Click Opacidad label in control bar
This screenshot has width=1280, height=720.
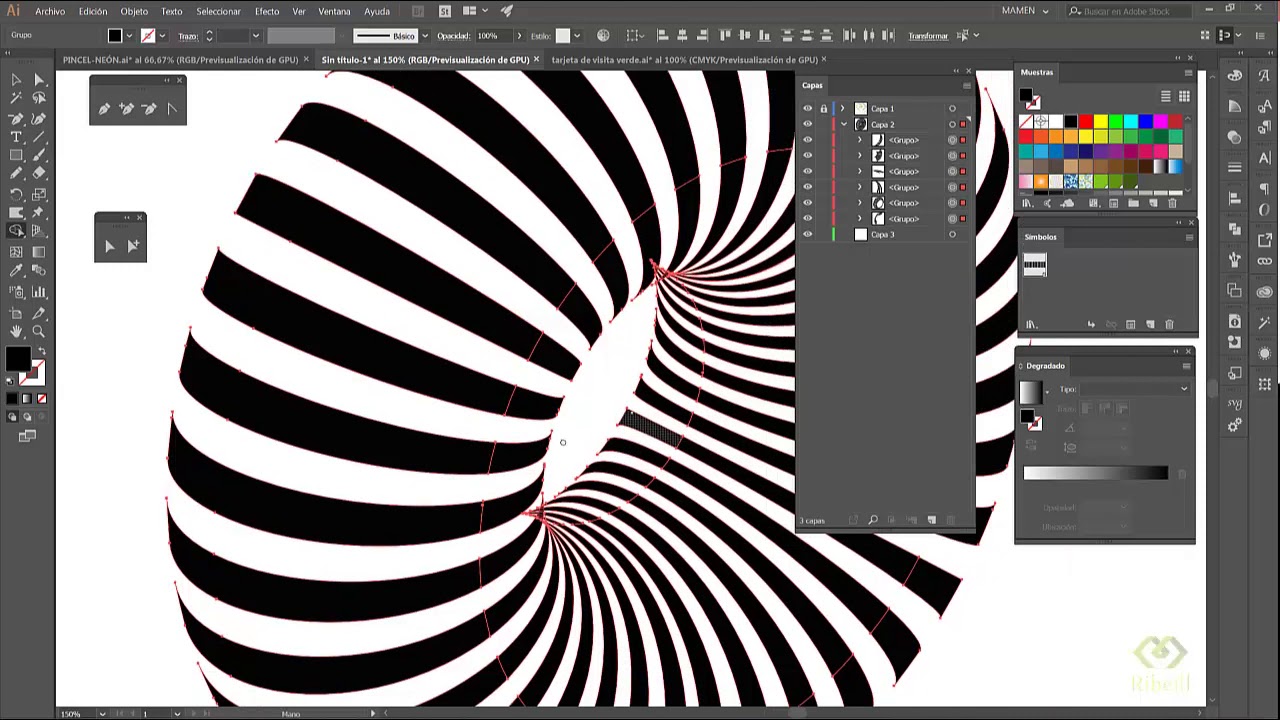(x=453, y=36)
